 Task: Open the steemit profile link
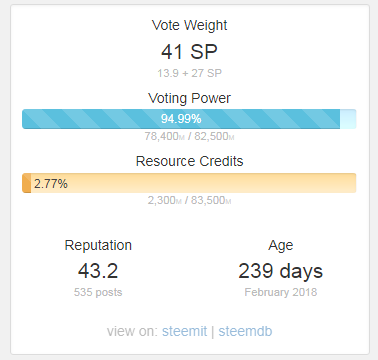[x=184, y=331]
